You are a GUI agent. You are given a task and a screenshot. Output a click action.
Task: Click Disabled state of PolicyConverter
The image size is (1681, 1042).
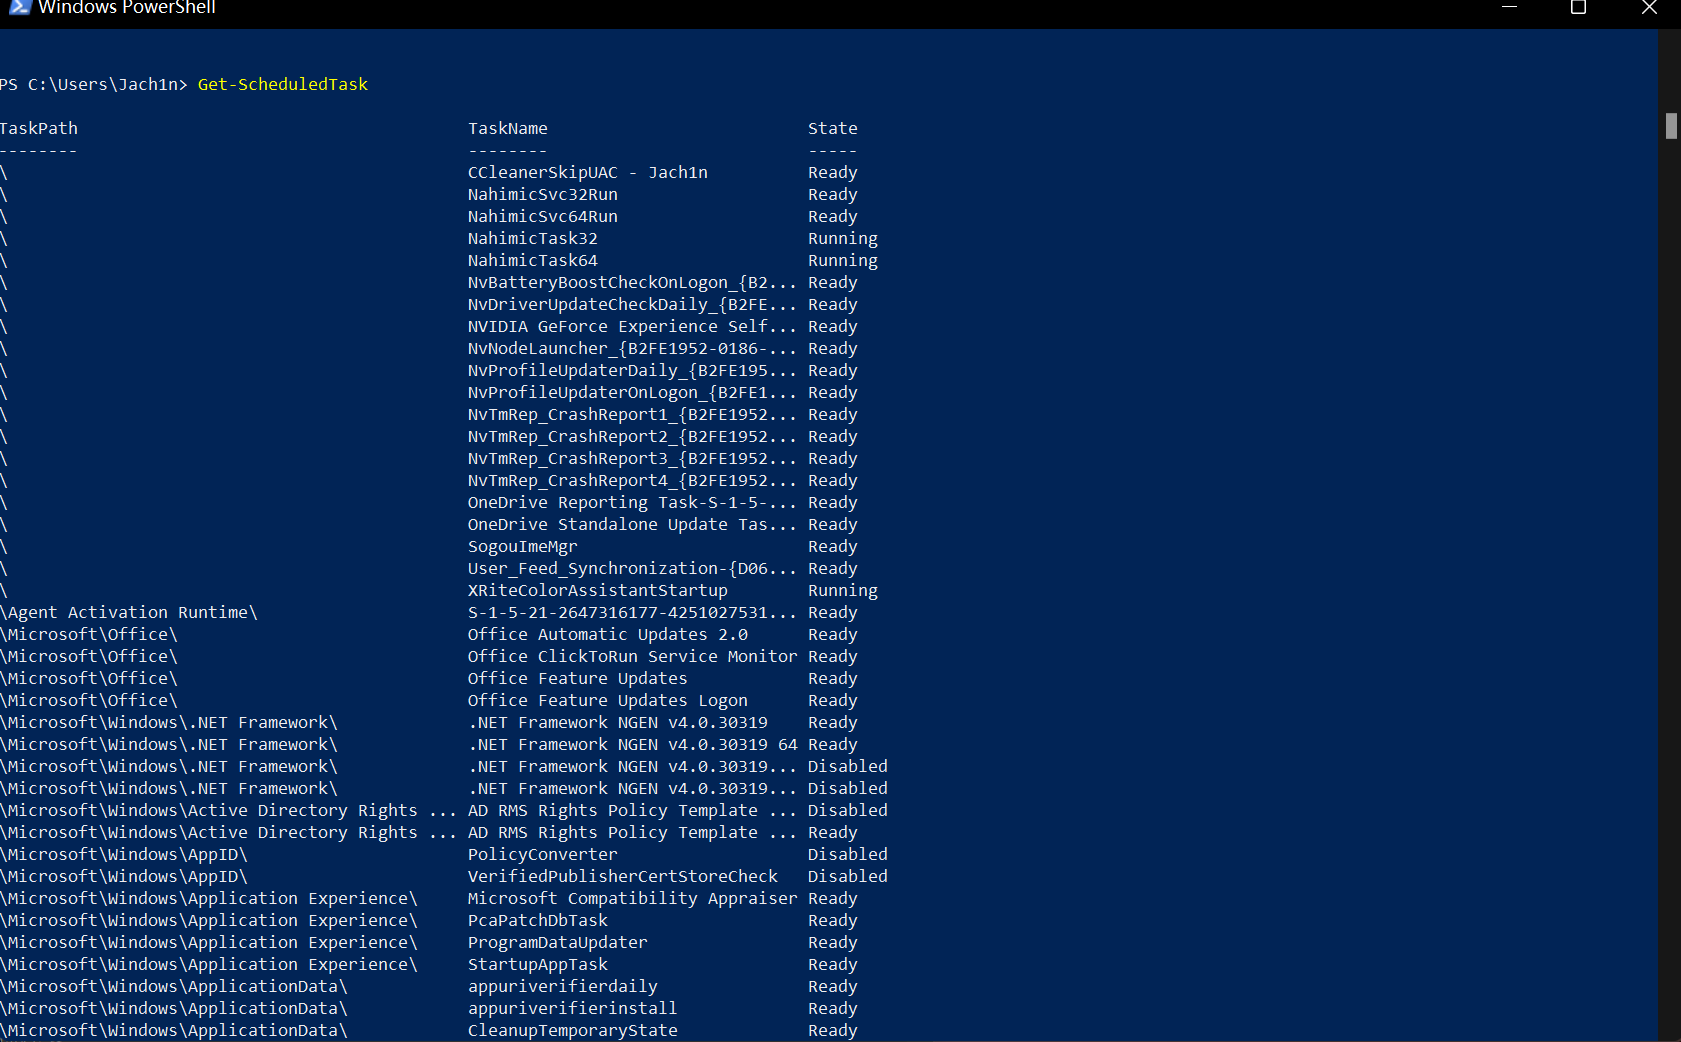click(848, 854)
